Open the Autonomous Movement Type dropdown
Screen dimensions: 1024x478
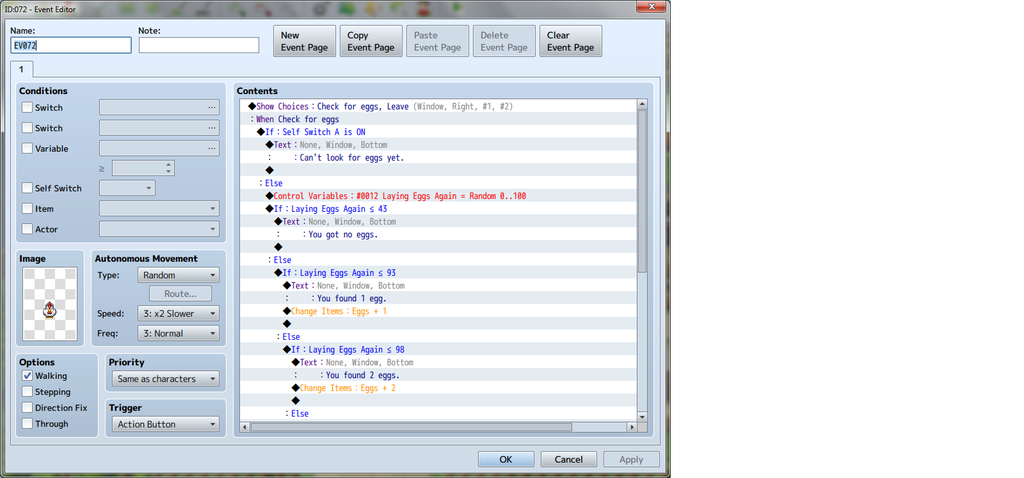179,275
